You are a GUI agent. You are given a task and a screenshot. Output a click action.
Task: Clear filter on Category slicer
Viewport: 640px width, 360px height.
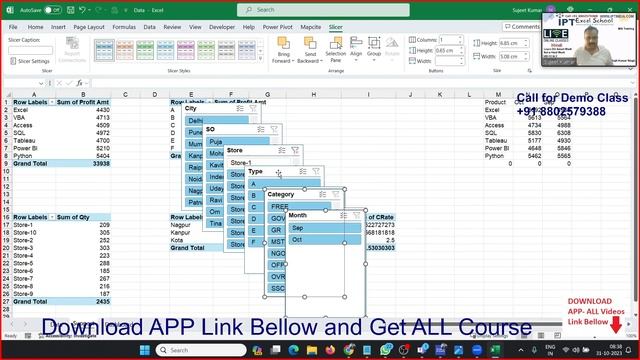coord(336,194)
